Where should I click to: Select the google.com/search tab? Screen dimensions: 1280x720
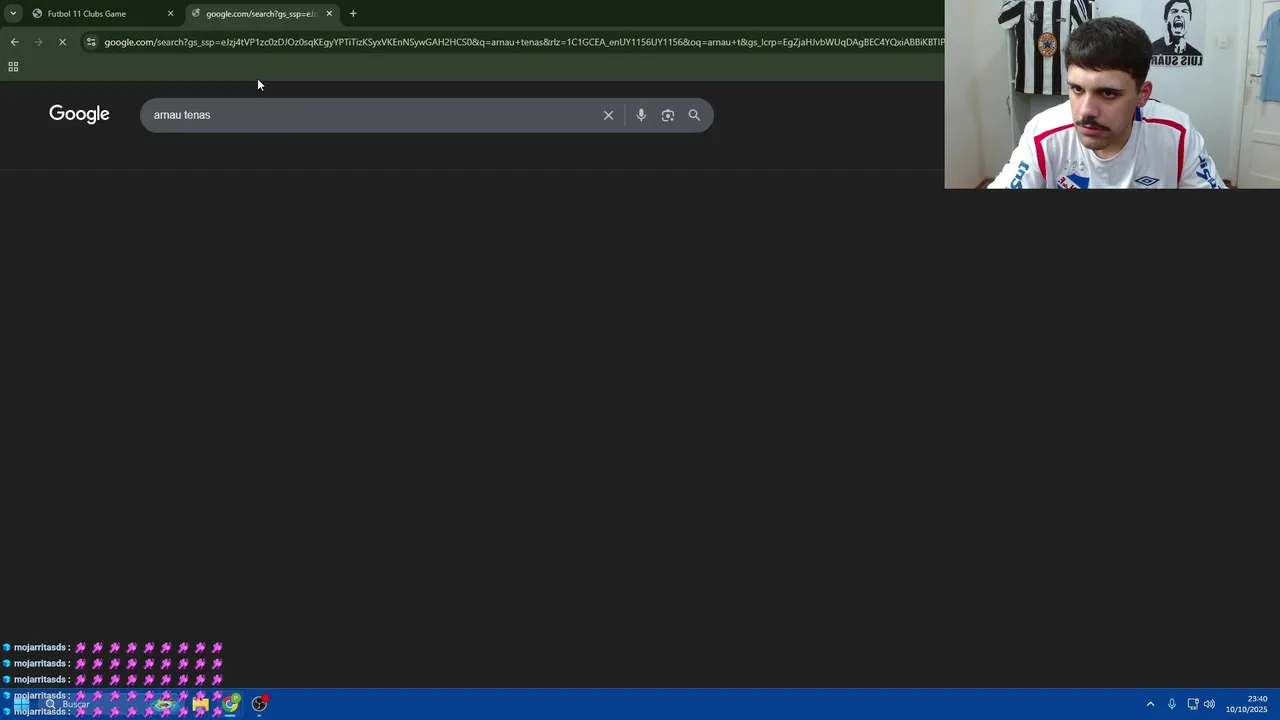pyautogui.click(x=262, y=14)
